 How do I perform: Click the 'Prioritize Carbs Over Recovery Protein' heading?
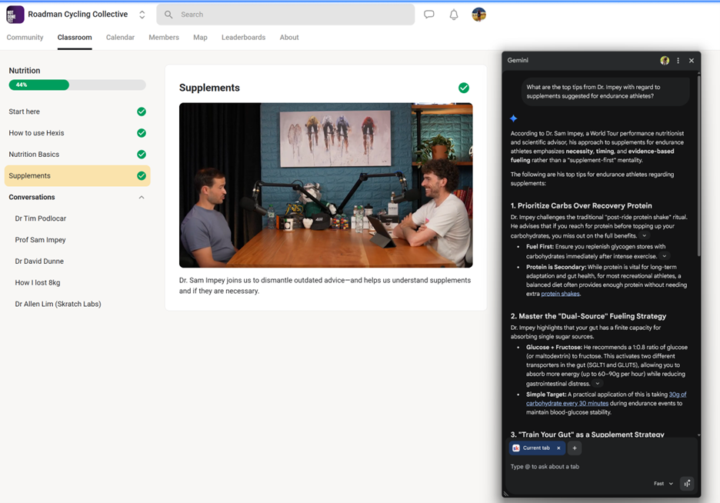pos(581,206)
